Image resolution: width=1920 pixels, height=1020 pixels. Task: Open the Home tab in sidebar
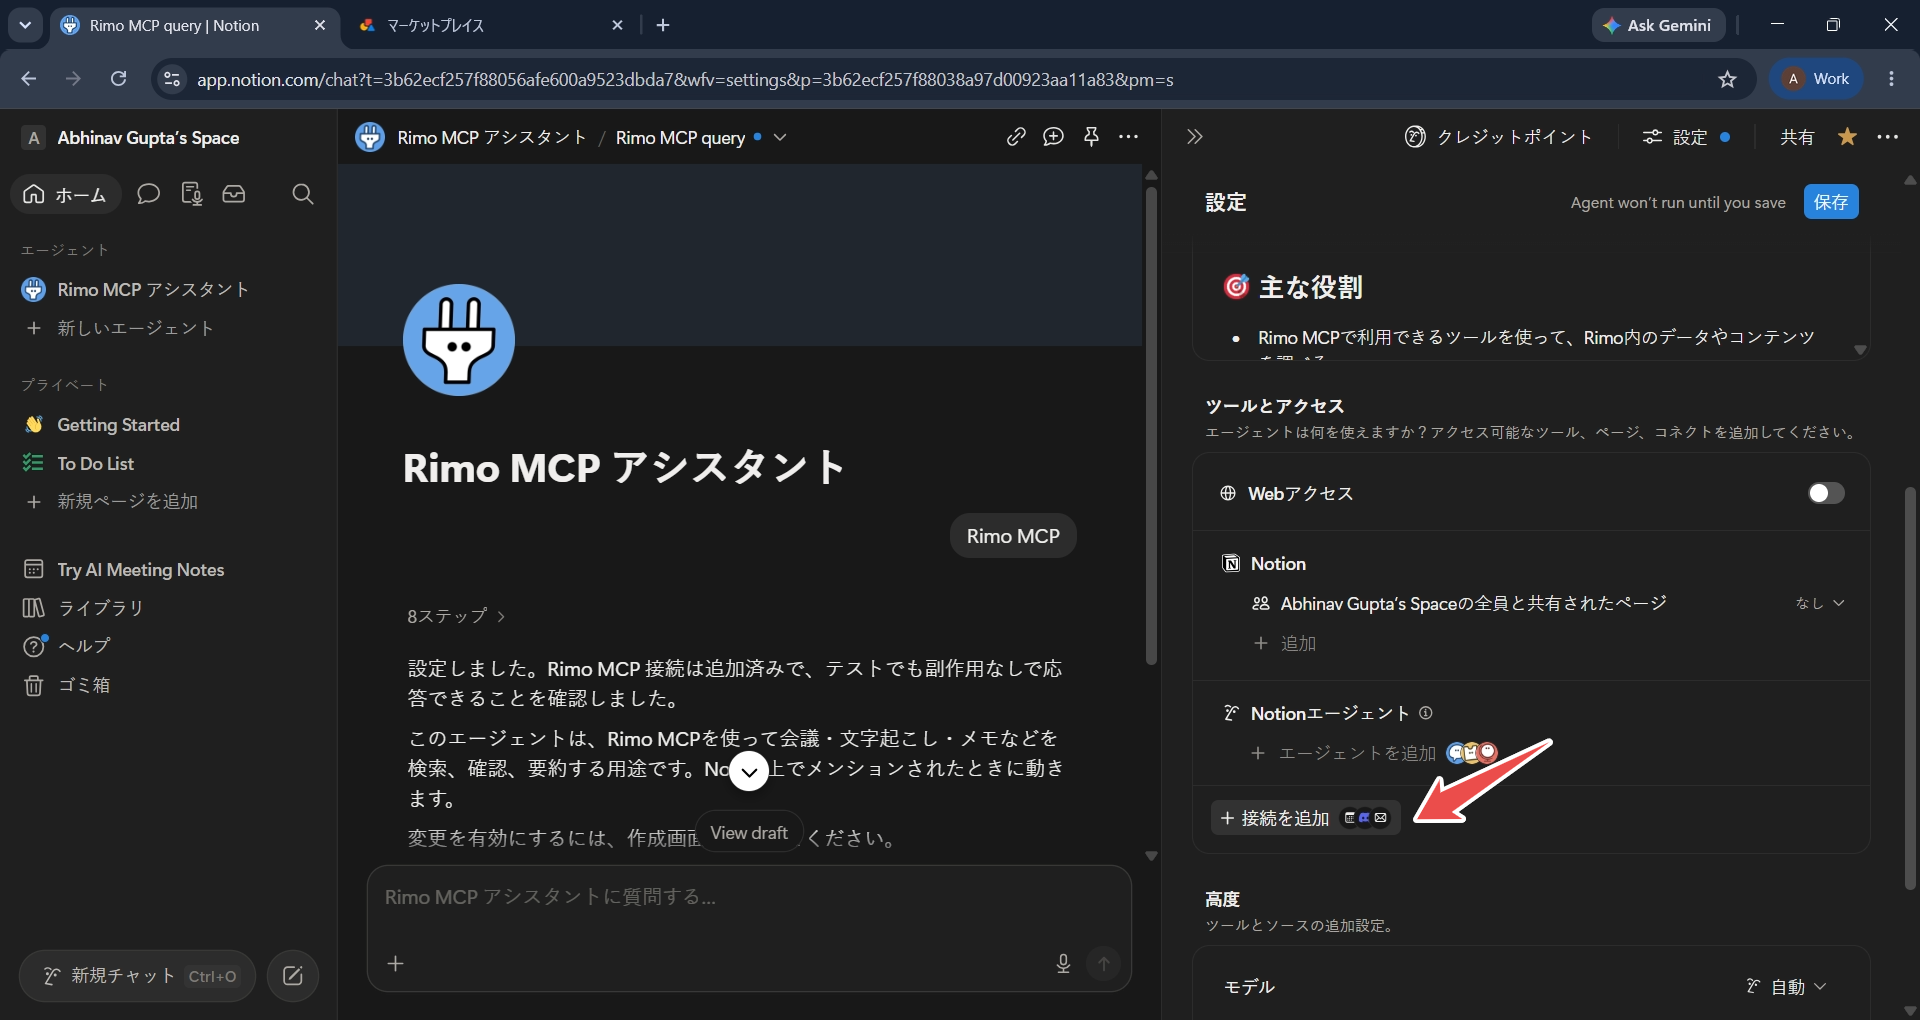[65, 194]
